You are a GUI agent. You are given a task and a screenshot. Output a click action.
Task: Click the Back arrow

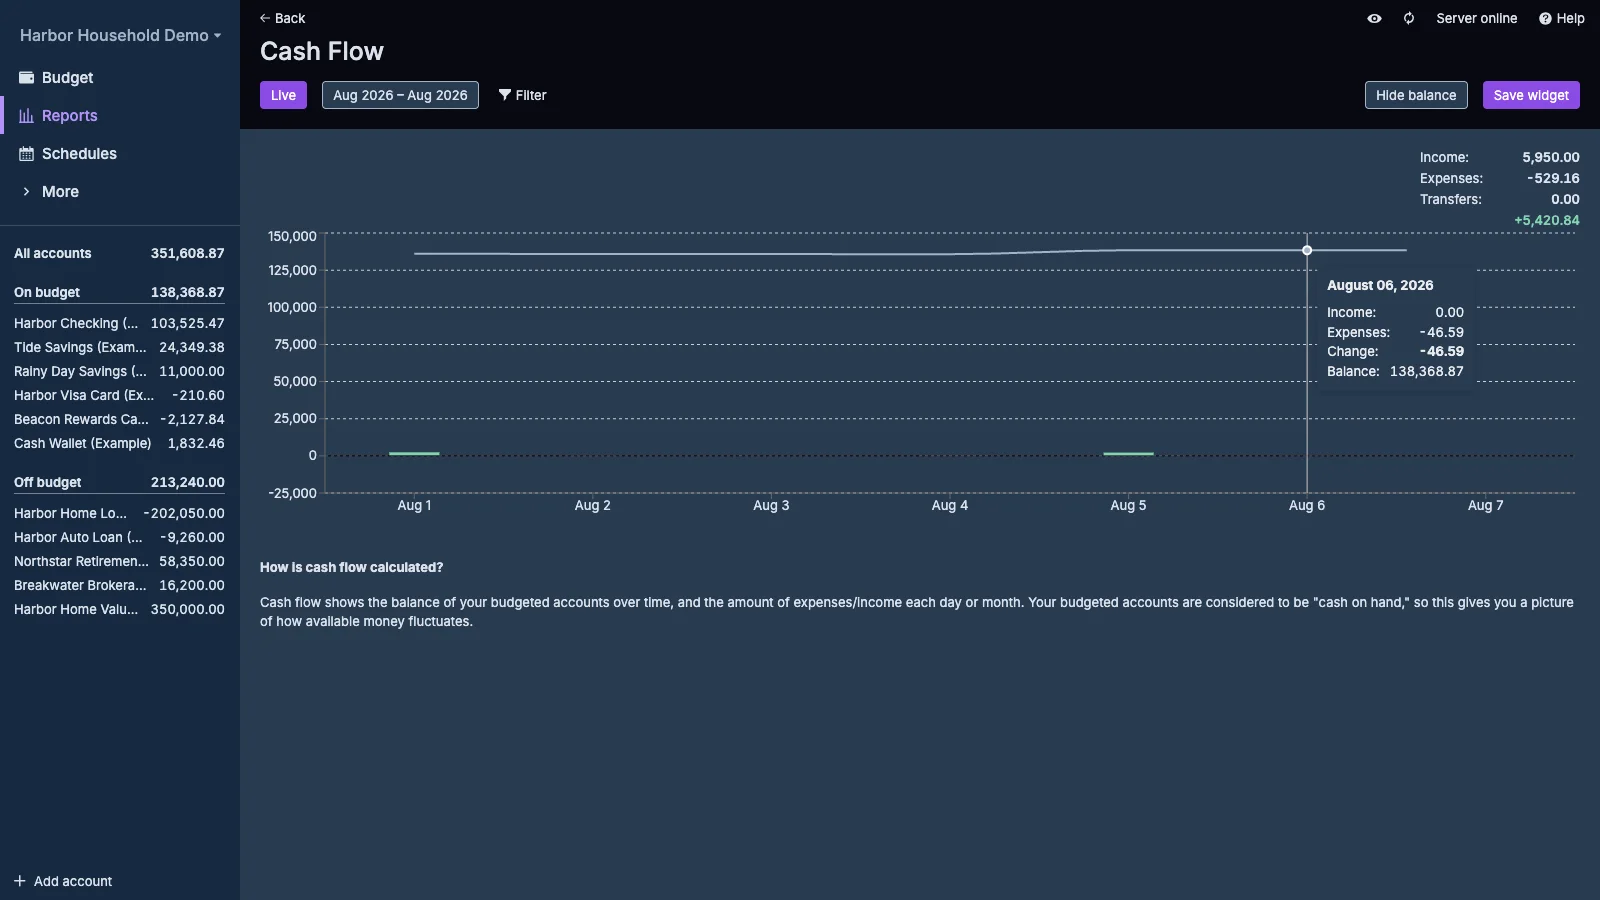pyautogui.click(x=265, y=18)
